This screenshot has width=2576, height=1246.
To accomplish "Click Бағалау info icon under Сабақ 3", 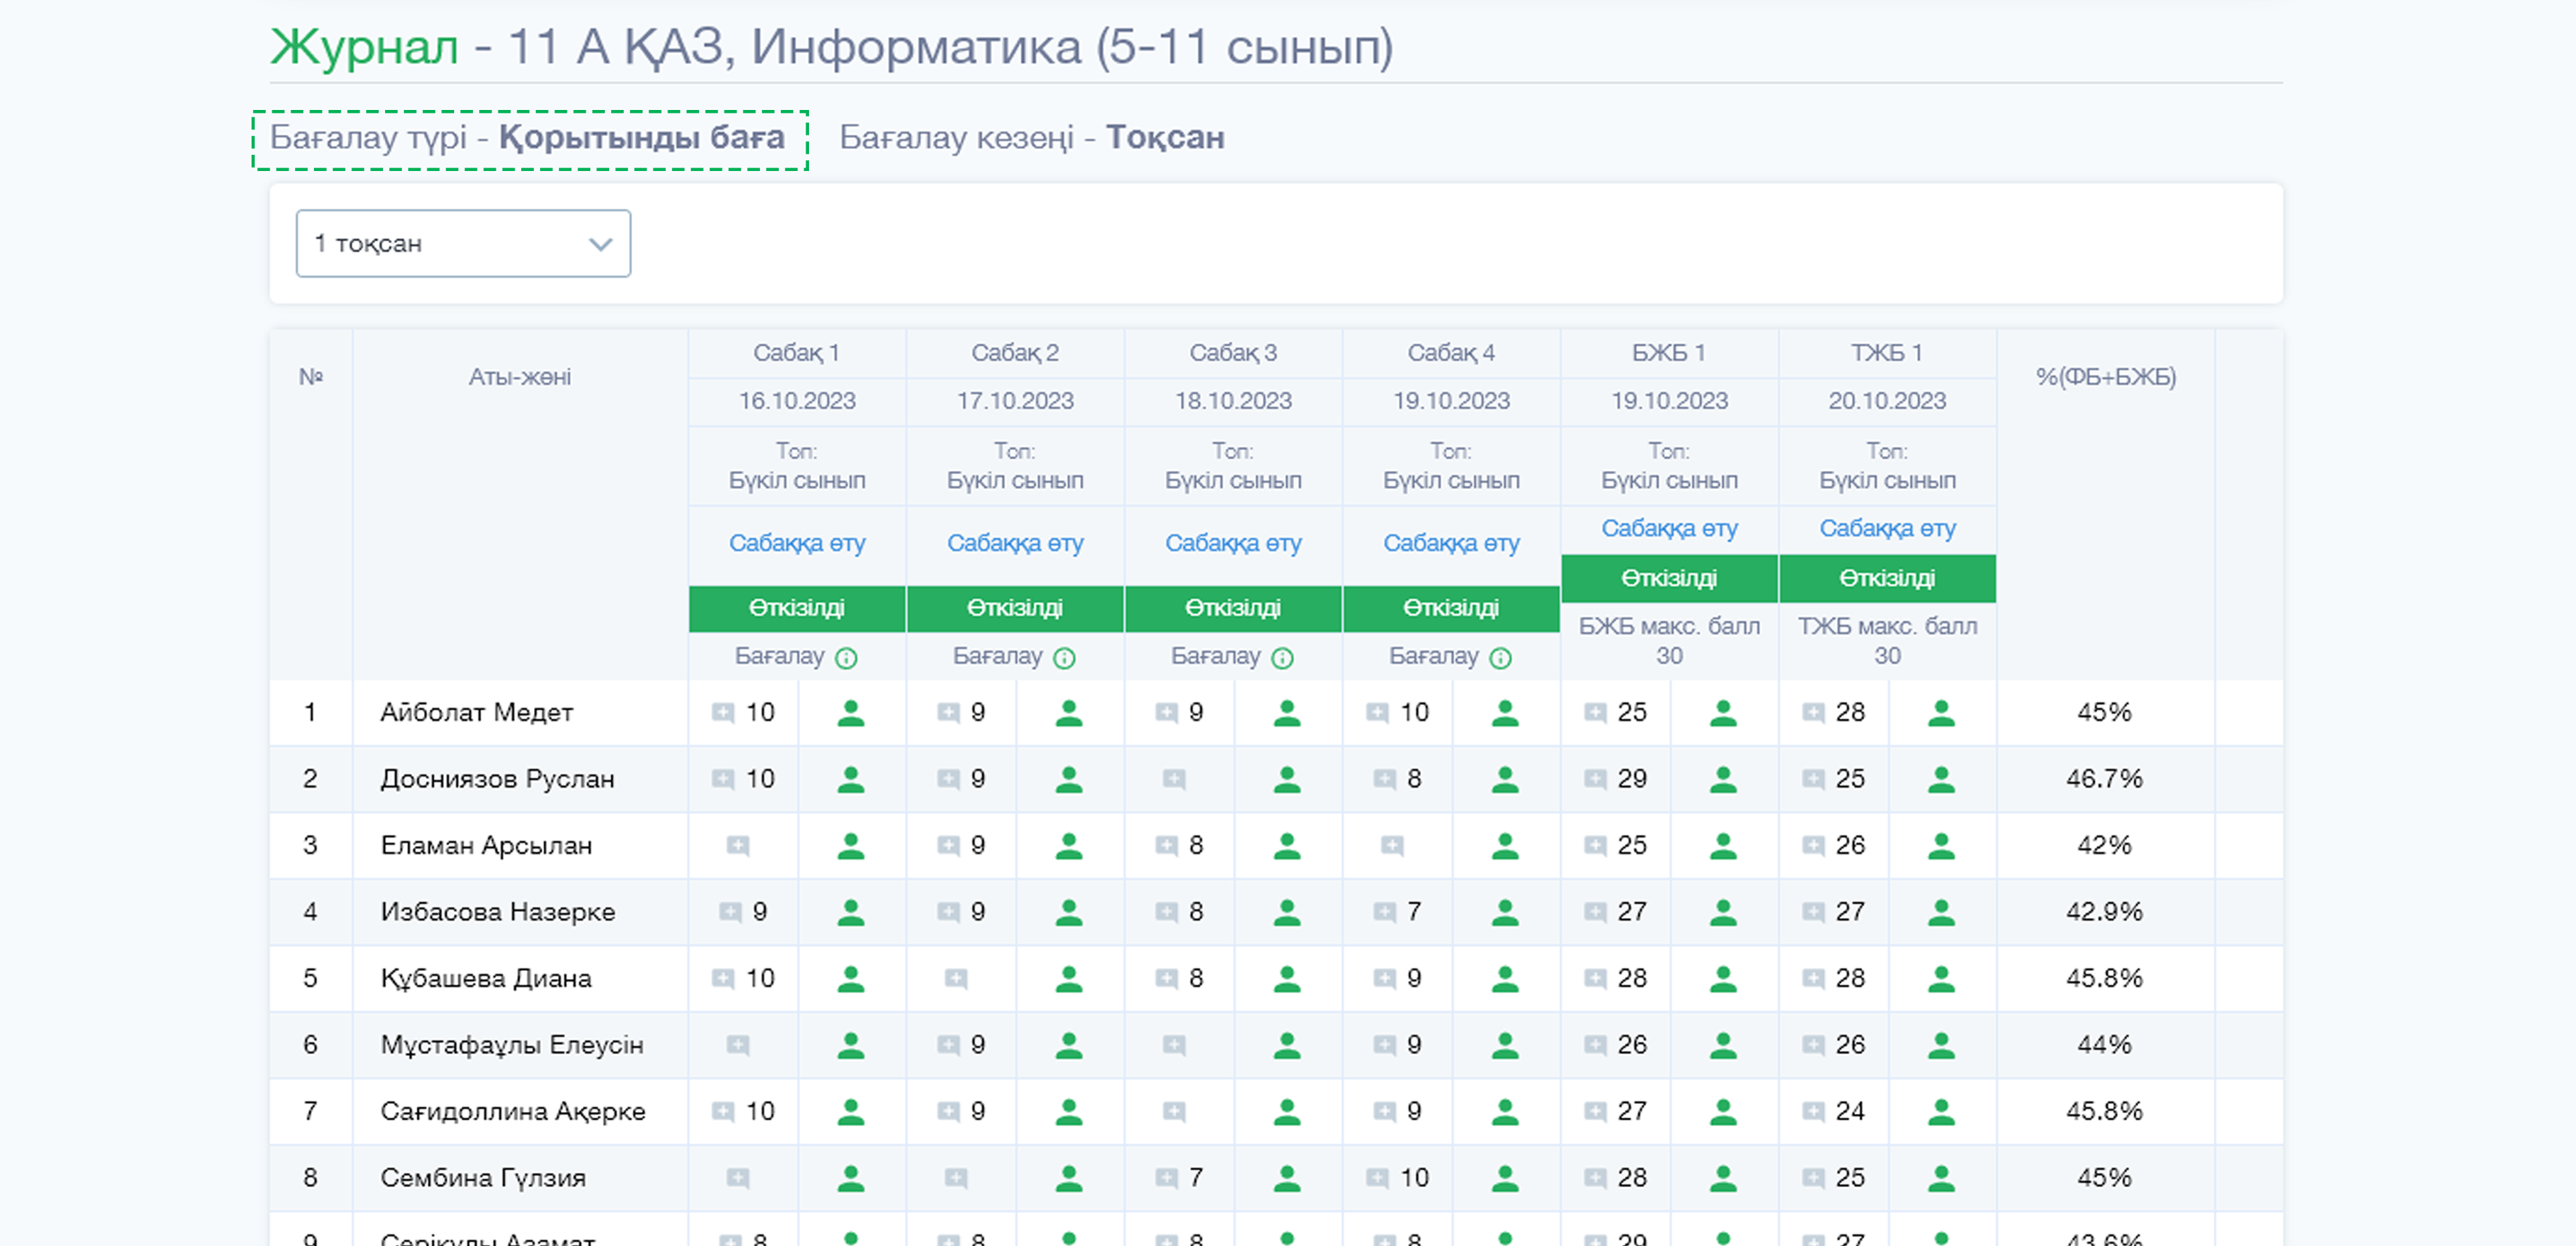I will click(x=1282, y=658).
